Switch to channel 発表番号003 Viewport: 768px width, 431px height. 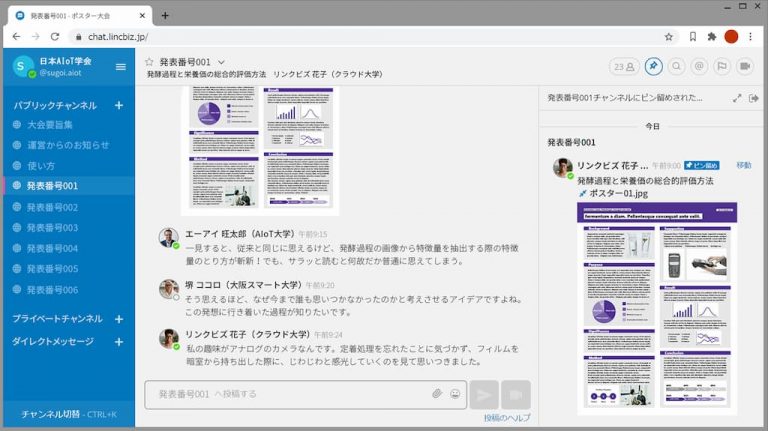pos(51,228)
